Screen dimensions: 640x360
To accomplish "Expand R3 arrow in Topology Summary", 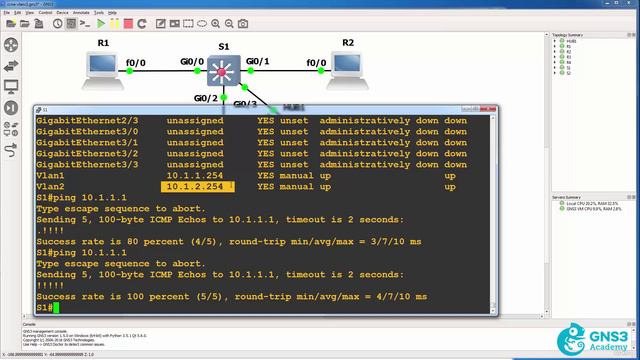I will tap(555, 57).
